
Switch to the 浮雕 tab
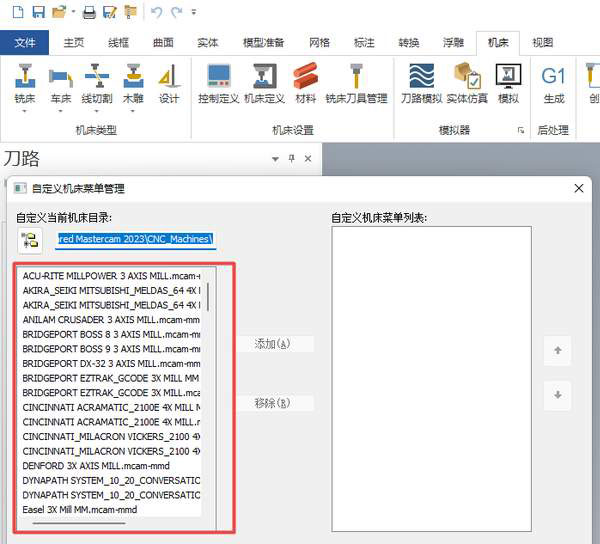click(453, 42)
